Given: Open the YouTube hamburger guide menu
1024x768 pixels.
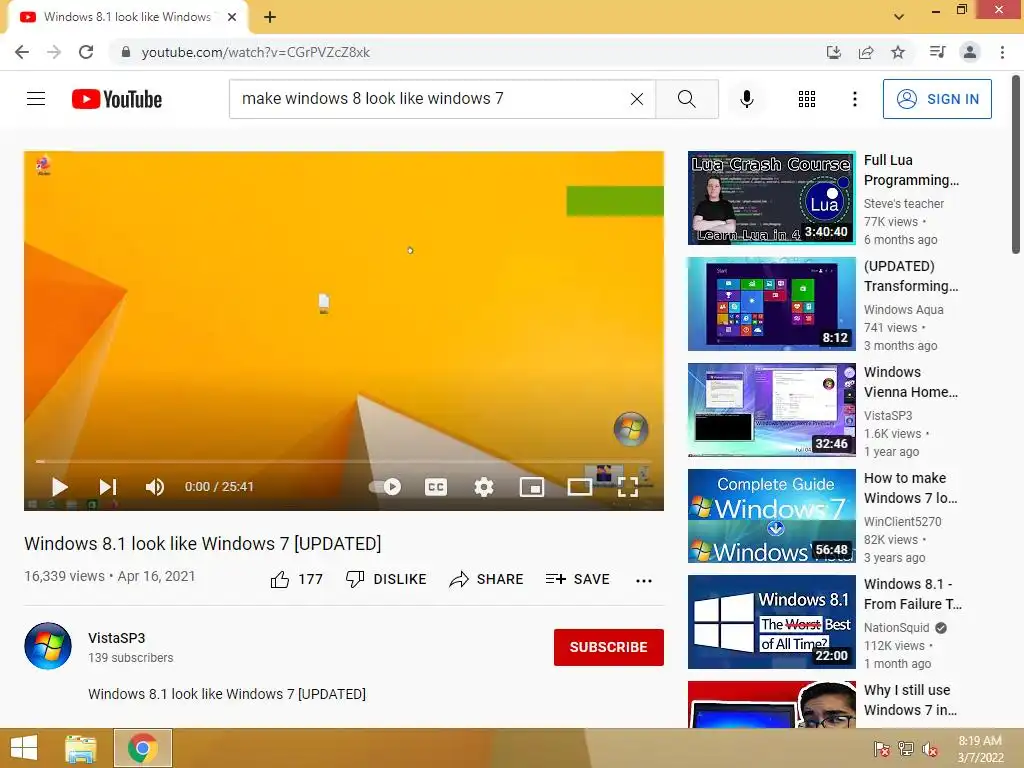Looking at the screenshot, I should click(36, 99).
